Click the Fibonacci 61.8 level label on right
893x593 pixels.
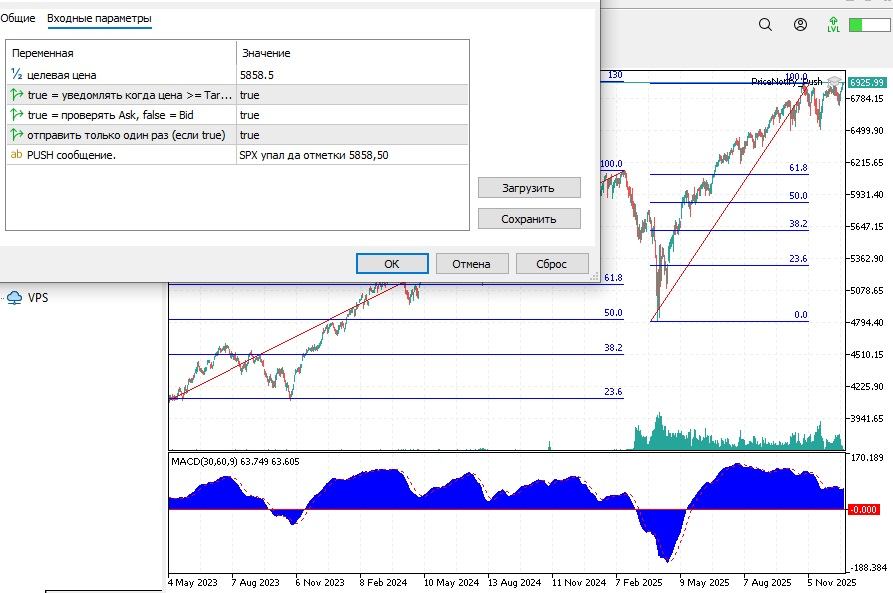(x=798, y=167)
